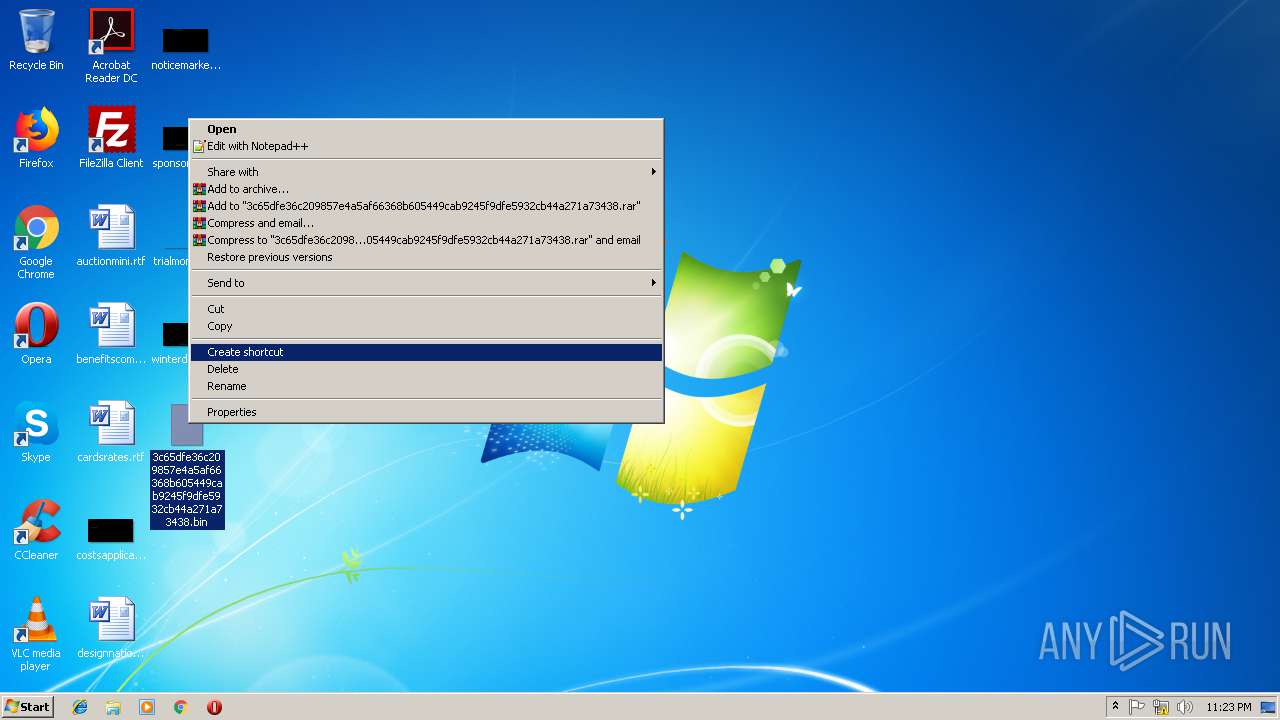Launch Opera from the taskbar
The image size is (1280, 720).
(214, 707)
